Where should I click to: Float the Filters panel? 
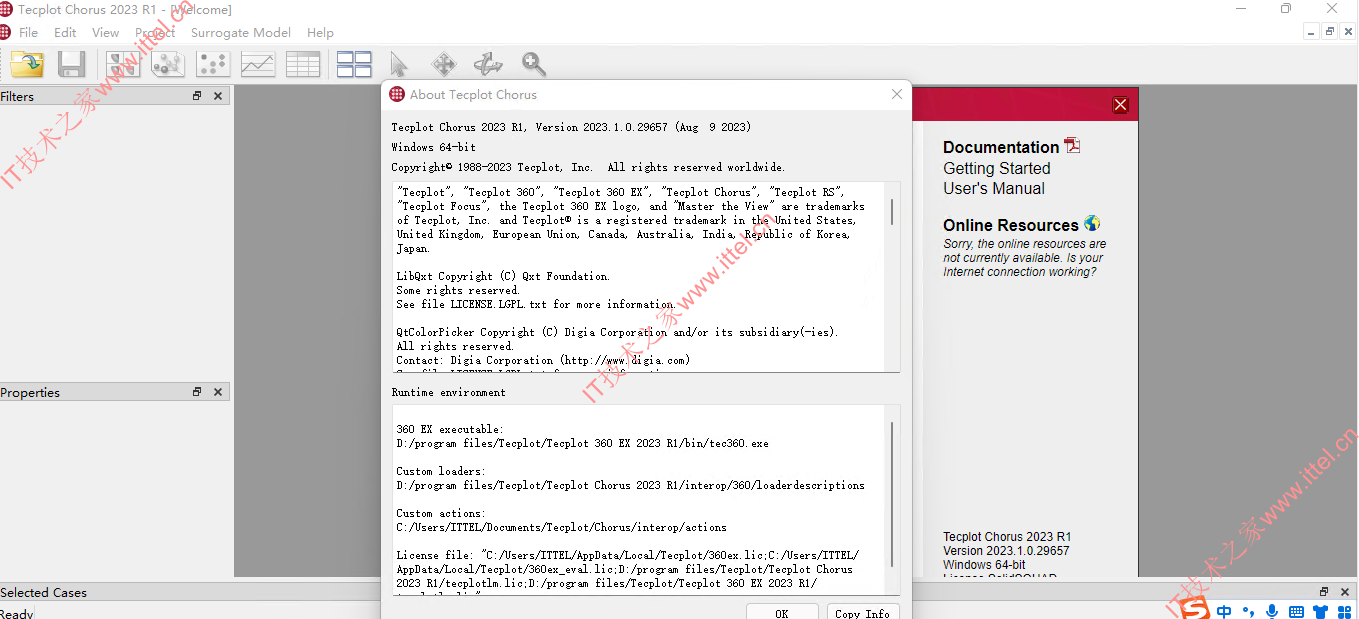tap(197, 96)
